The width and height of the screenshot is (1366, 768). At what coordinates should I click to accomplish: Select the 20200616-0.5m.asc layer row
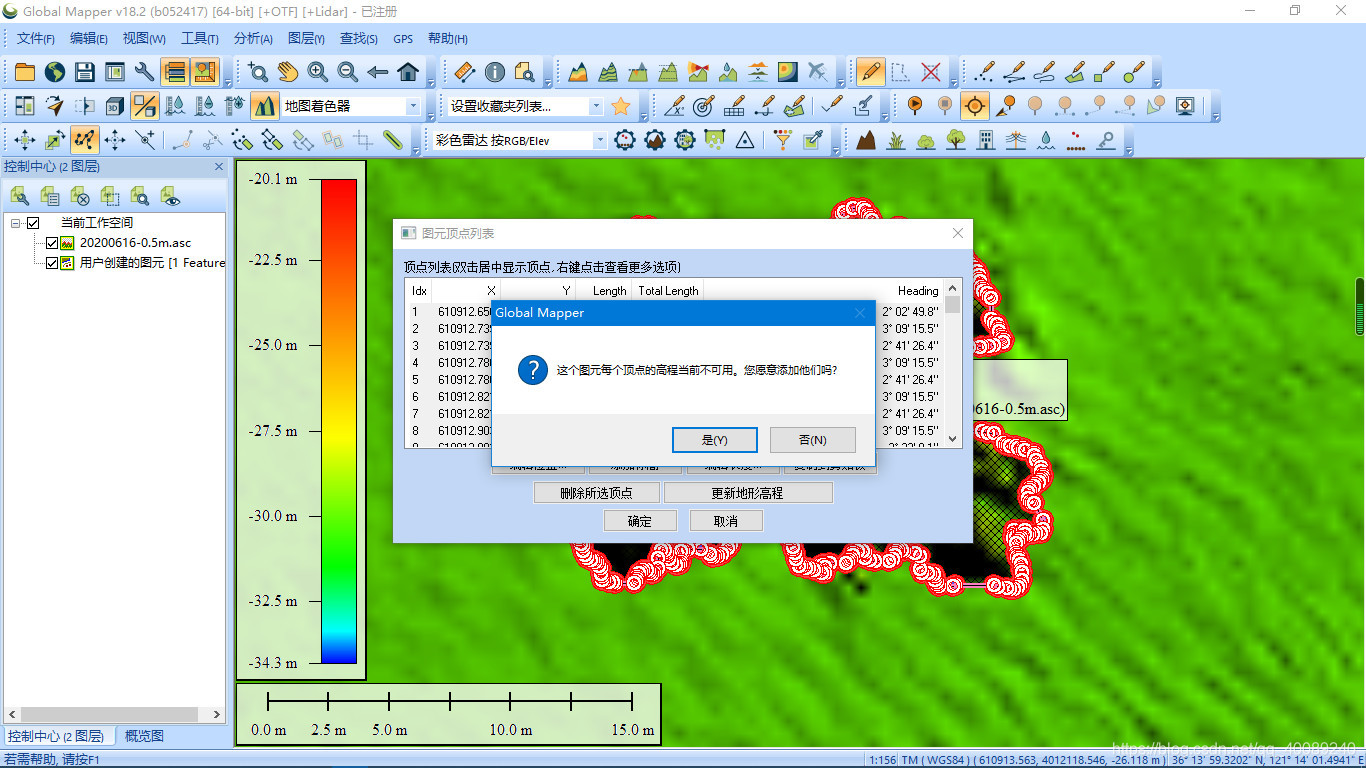[x=135, y=243]
